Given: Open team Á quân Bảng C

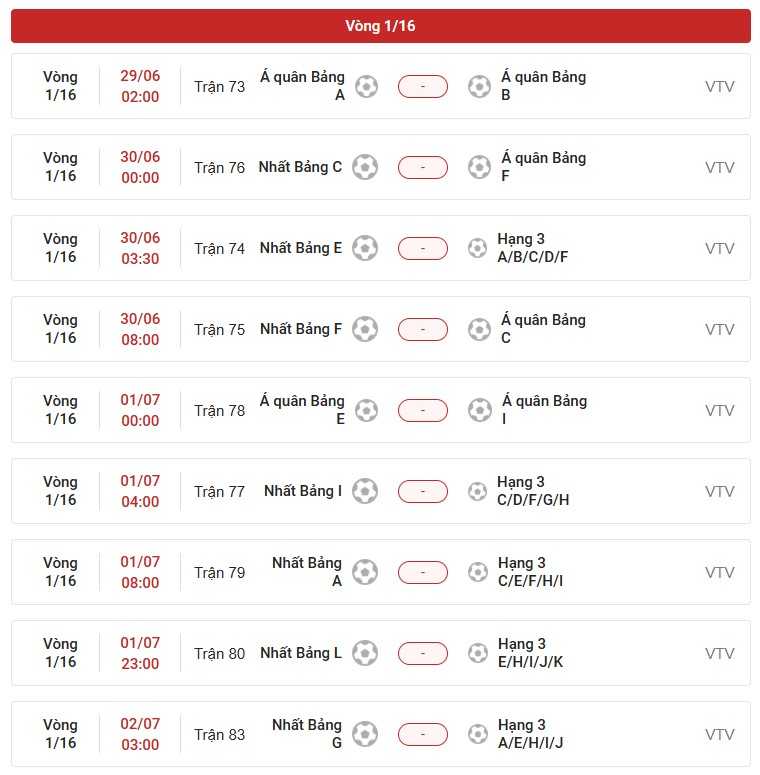Looking at the screenshot, I should pyautogui.click(x=543, y=329).
